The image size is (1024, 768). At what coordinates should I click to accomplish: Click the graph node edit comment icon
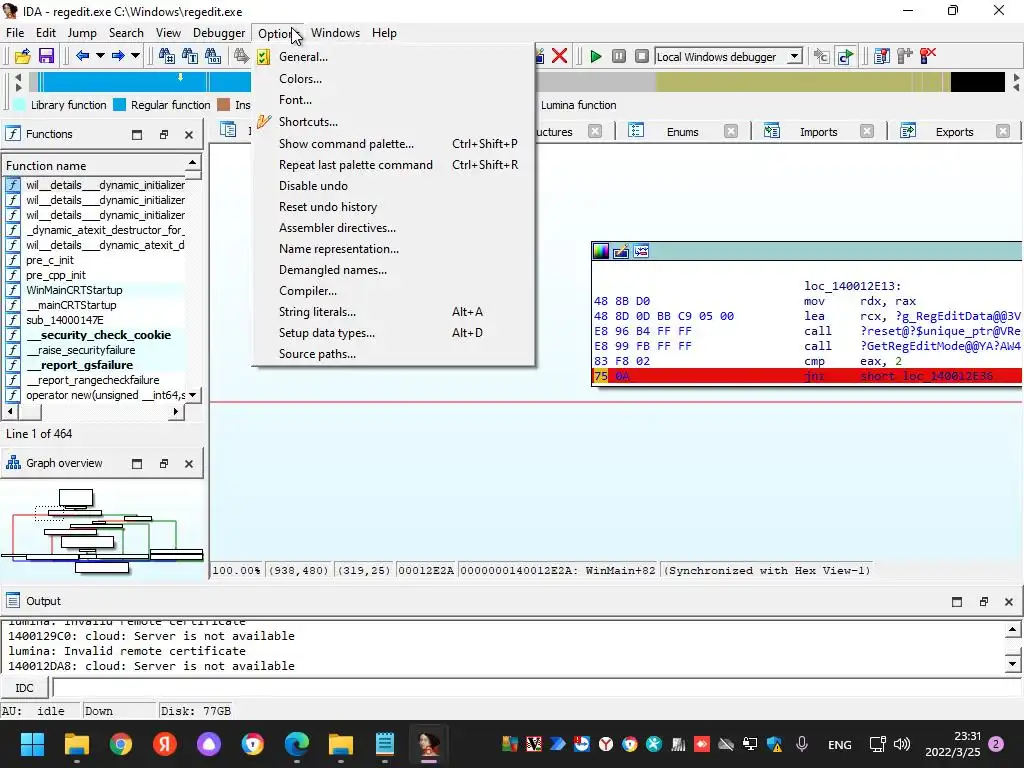coord(621,251)
